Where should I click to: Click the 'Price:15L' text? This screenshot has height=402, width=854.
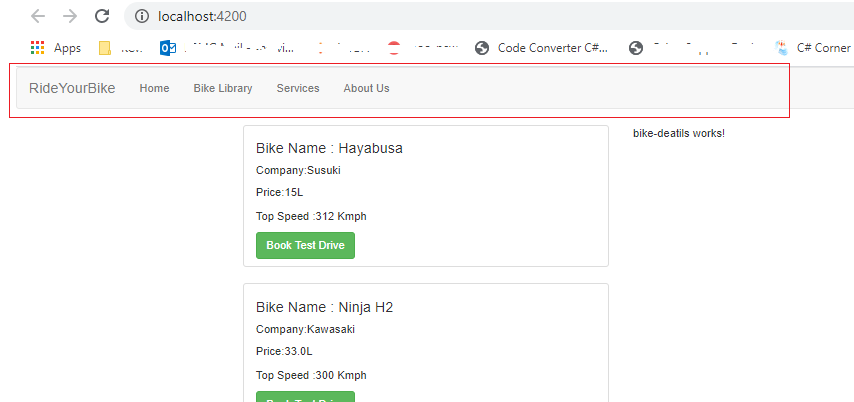point(279,192)
